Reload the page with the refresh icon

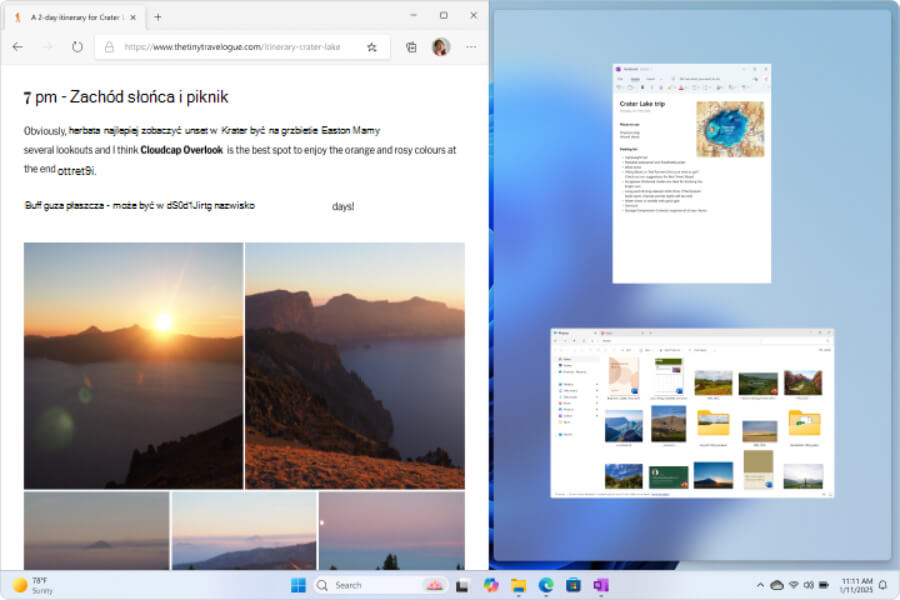pyautogui.click(x=77, y=46)
